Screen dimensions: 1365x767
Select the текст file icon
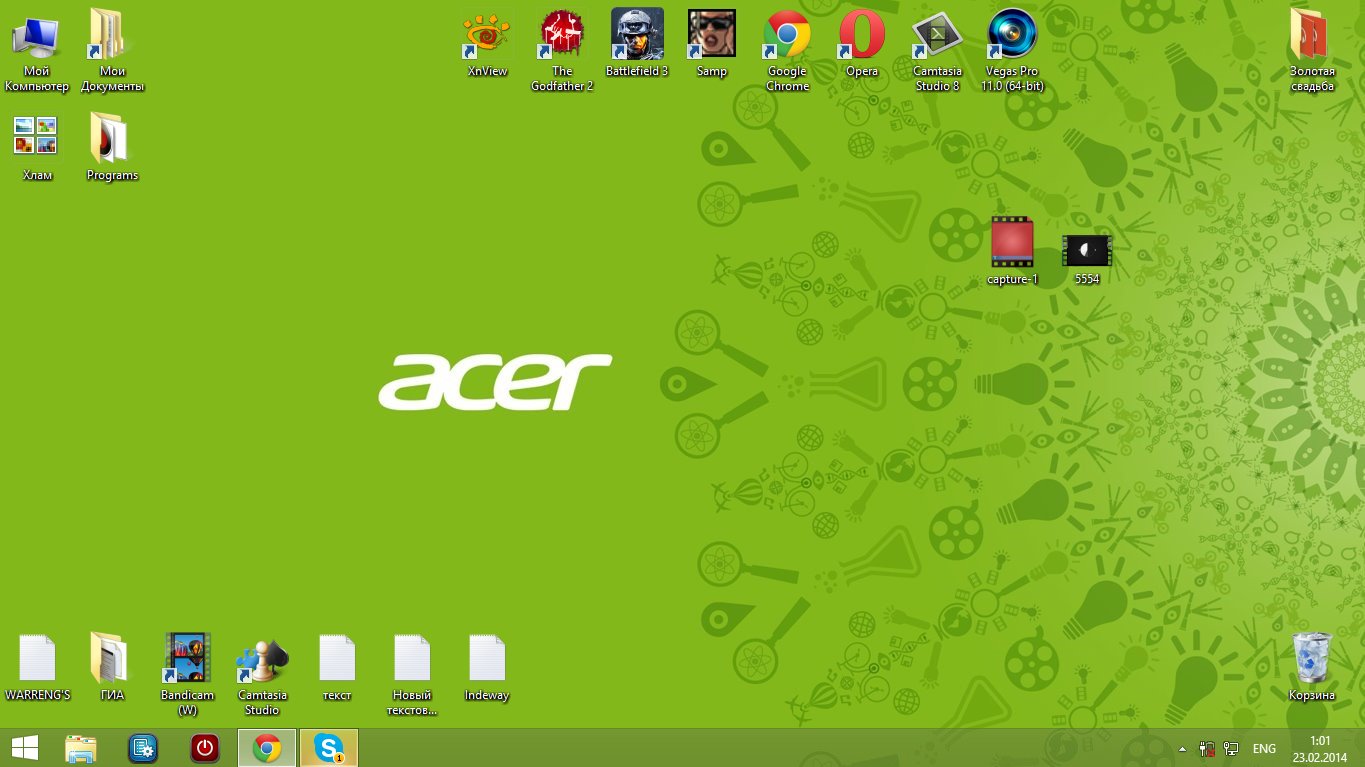(337, 667)
